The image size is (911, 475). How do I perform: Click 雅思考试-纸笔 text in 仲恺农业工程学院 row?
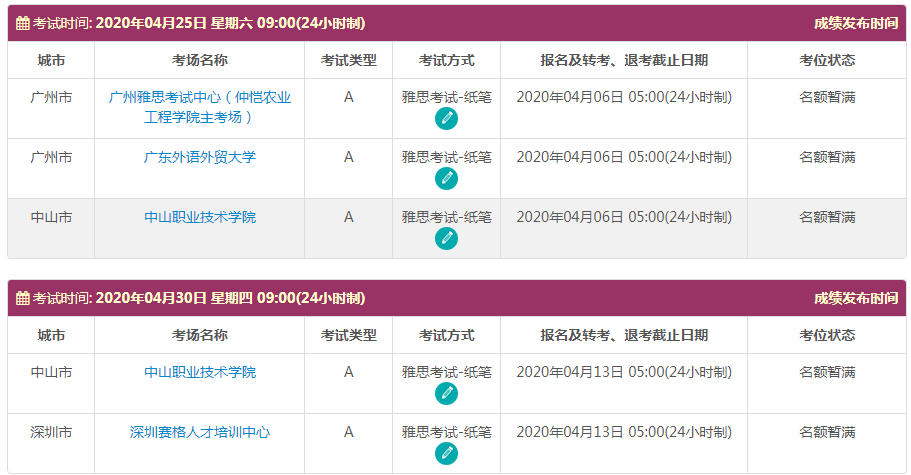(x=446, y=98)
